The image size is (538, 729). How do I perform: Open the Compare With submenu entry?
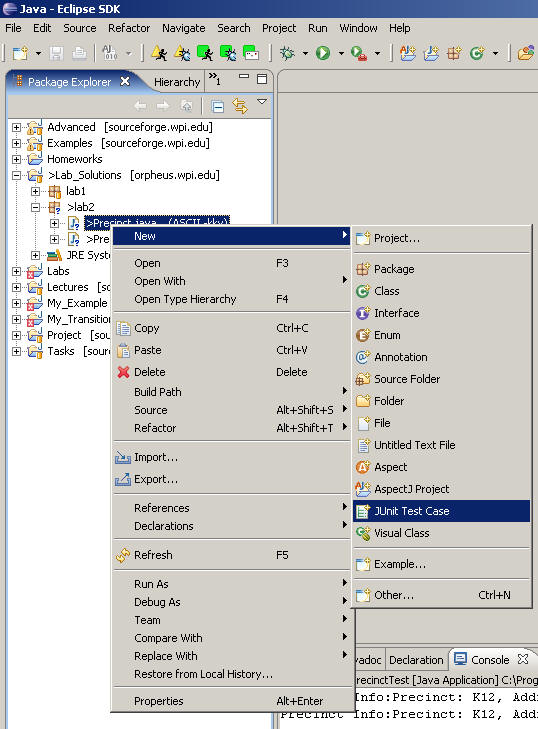[231, 638]
